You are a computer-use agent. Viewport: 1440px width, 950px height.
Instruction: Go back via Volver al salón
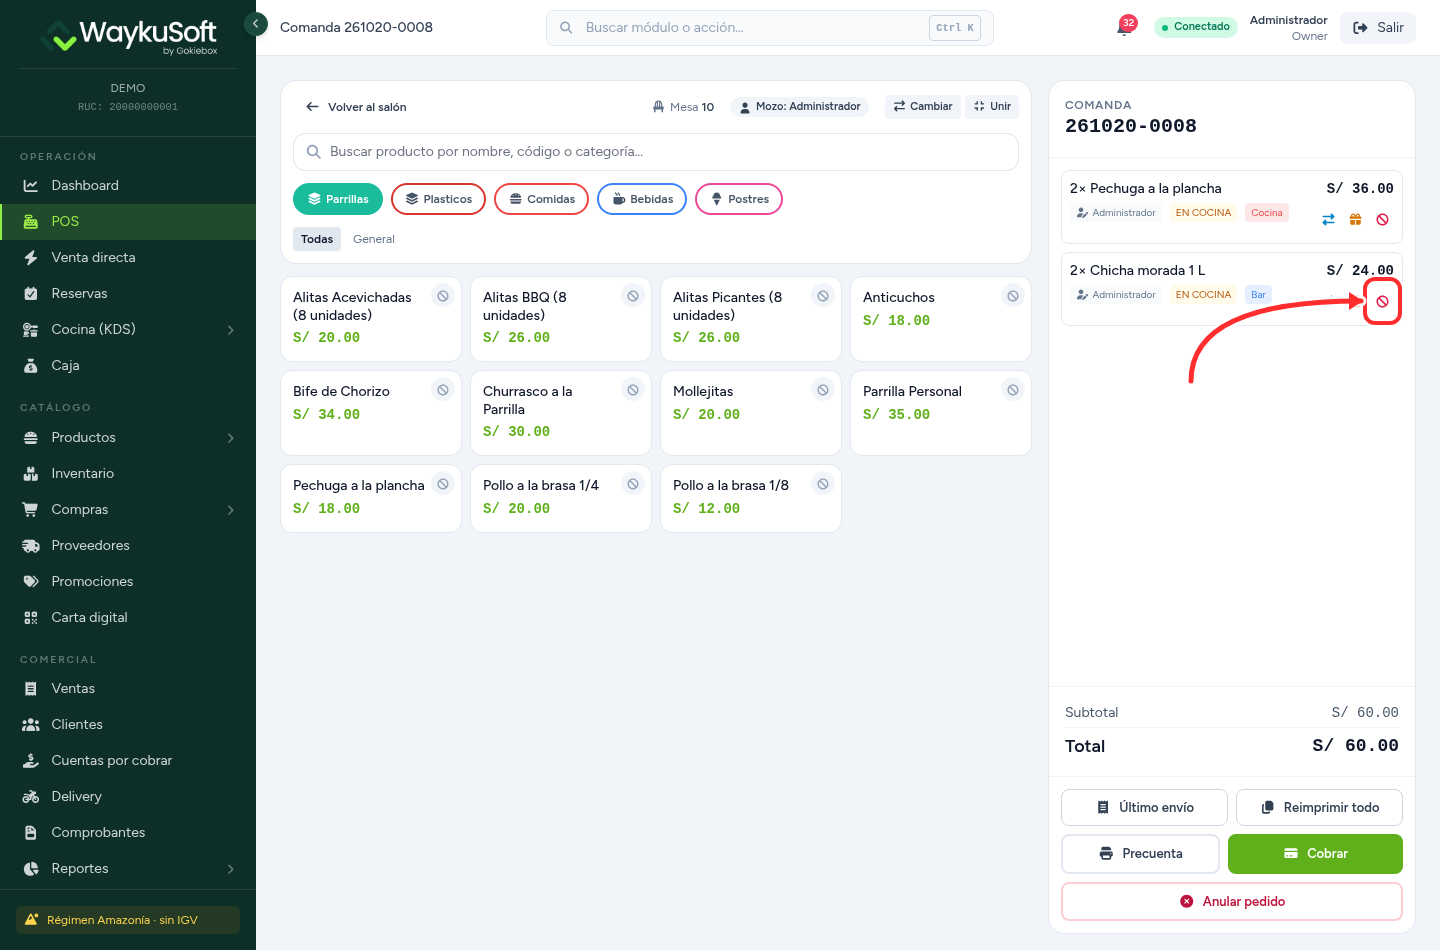[356, 107]
